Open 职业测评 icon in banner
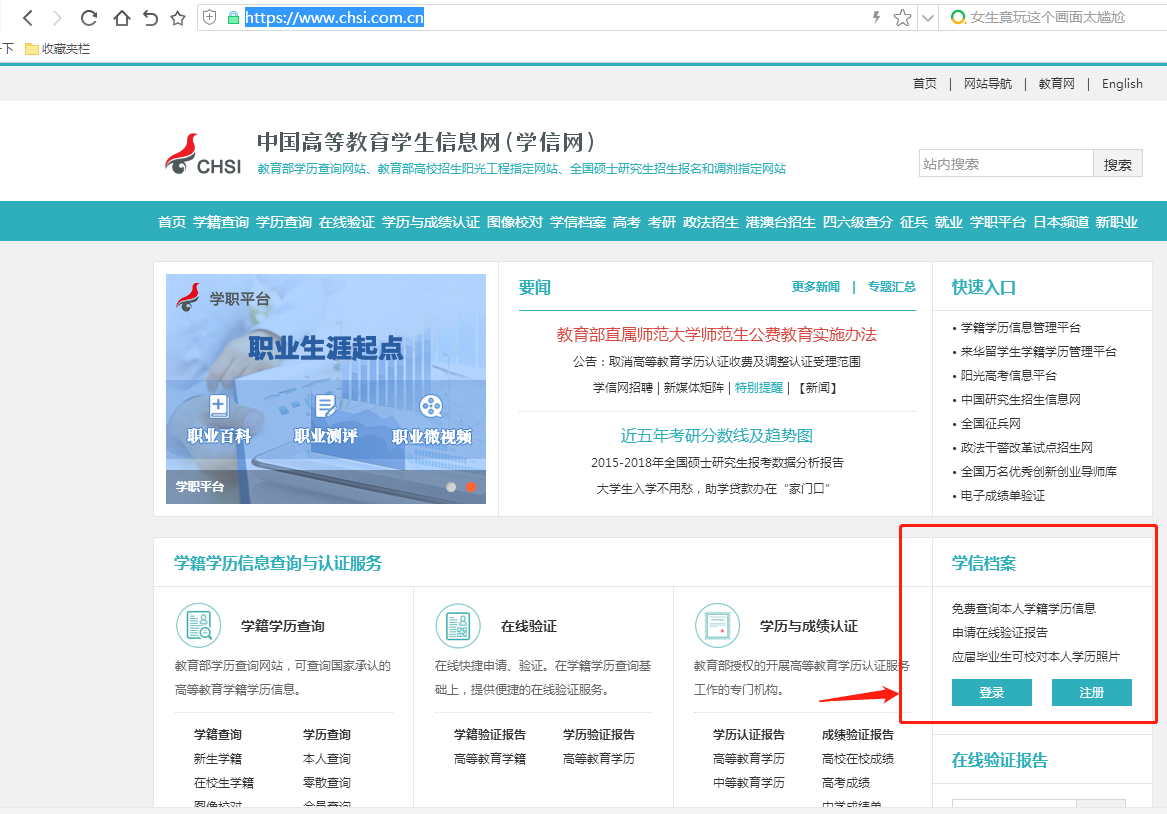Viewport: 1167px width, 814px height. click(325, 407)
